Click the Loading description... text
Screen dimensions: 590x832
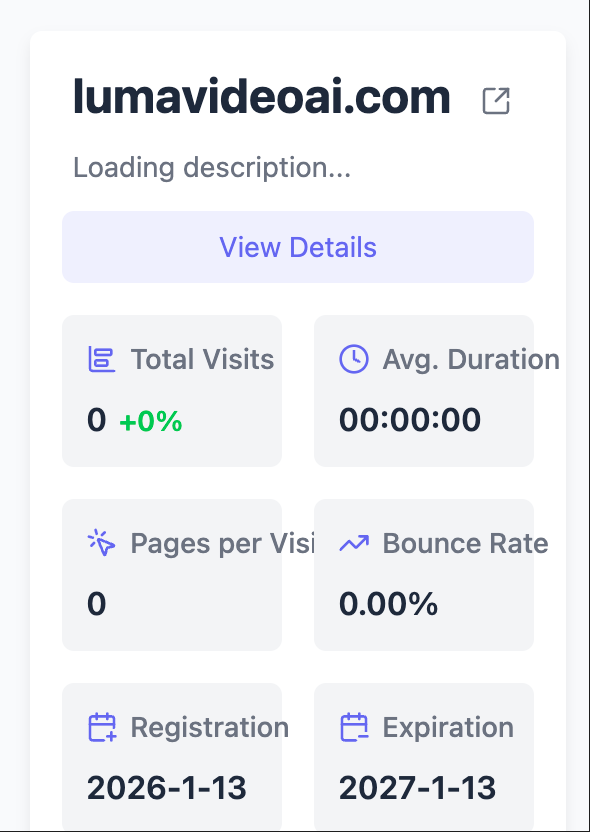[x=212, y=168]
